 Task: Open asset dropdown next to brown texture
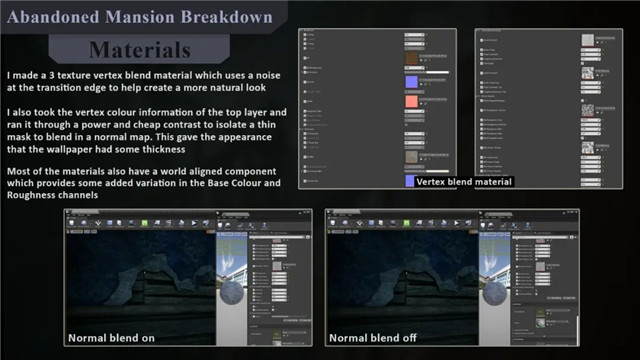click(433, 56)
